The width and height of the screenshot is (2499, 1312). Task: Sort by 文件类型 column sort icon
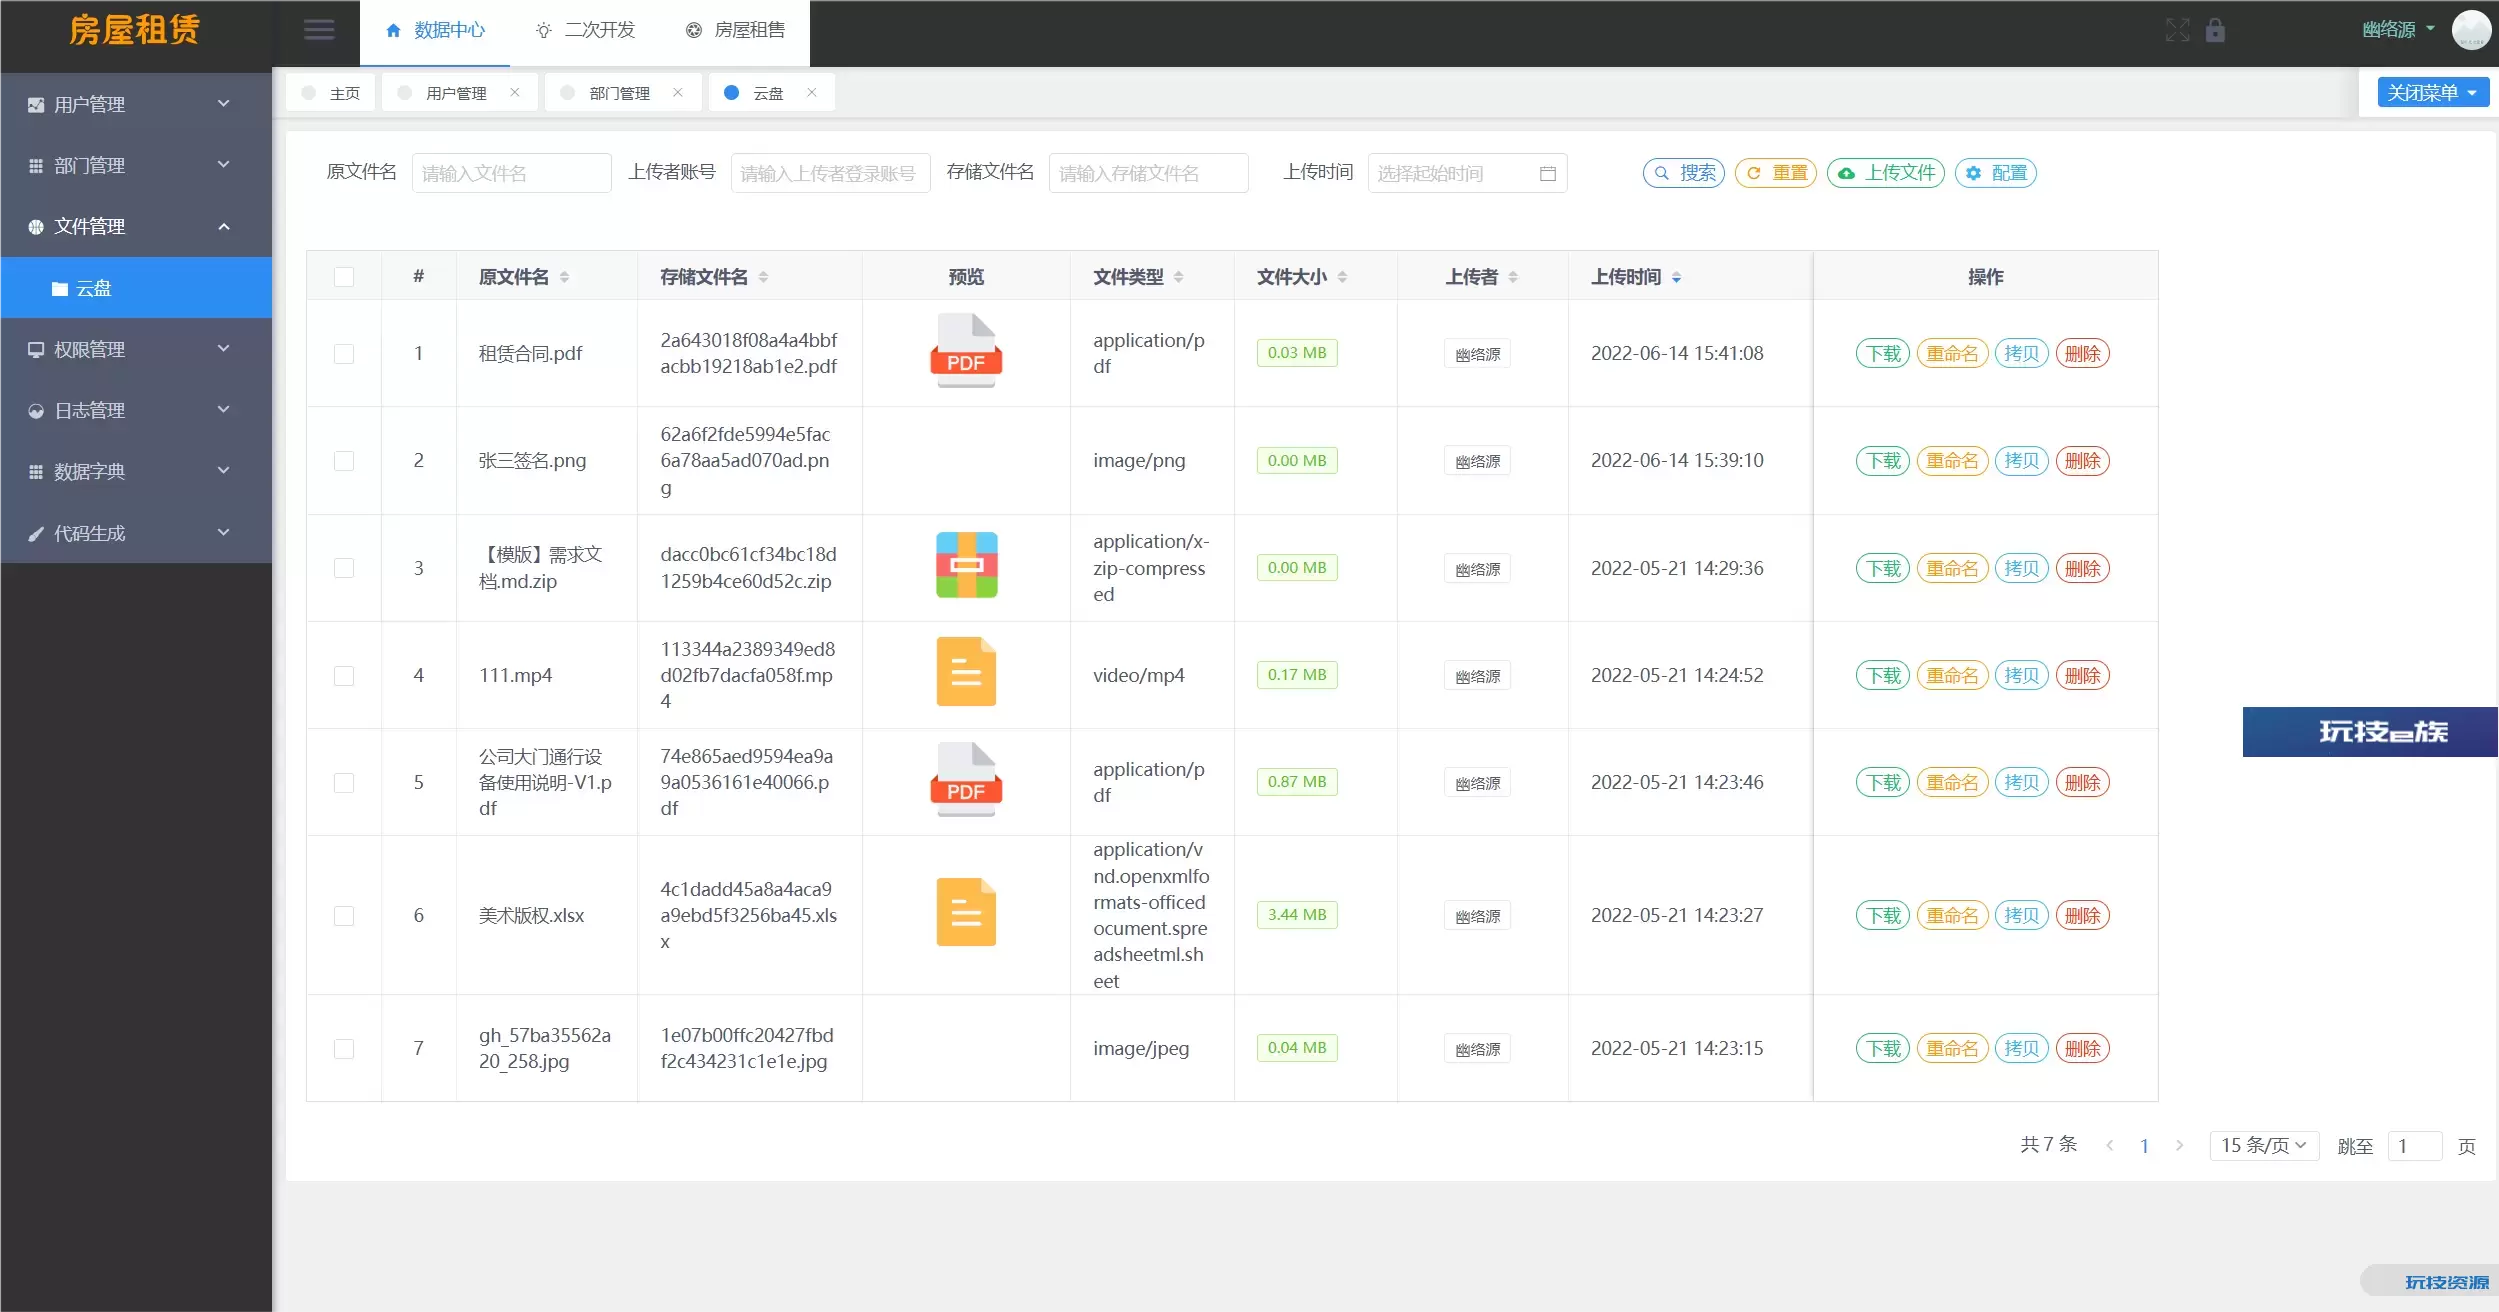tap(1178, 277)
